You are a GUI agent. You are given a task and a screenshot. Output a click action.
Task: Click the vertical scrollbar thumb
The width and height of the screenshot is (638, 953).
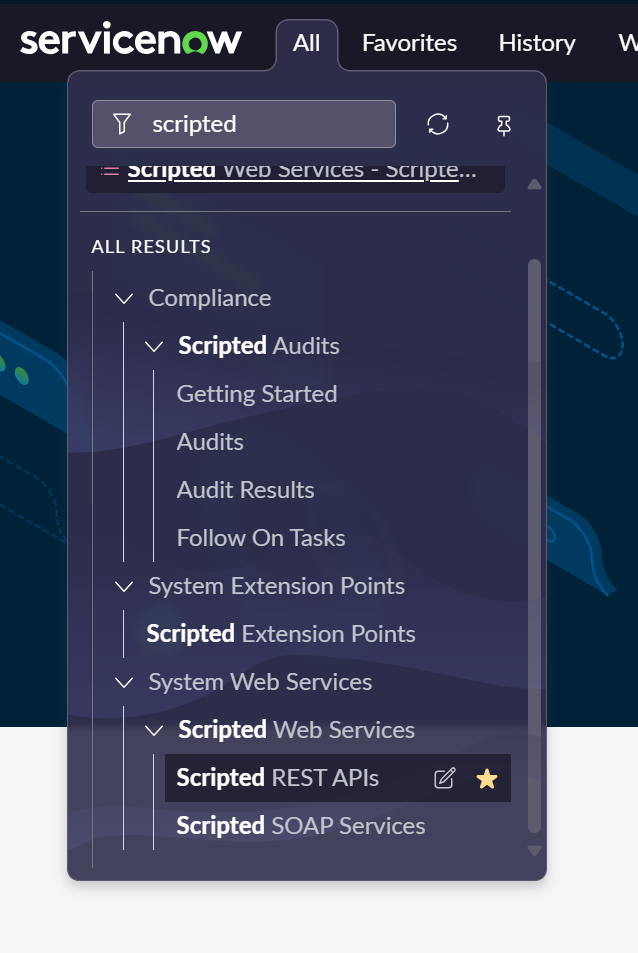click(x=534, y=546)
